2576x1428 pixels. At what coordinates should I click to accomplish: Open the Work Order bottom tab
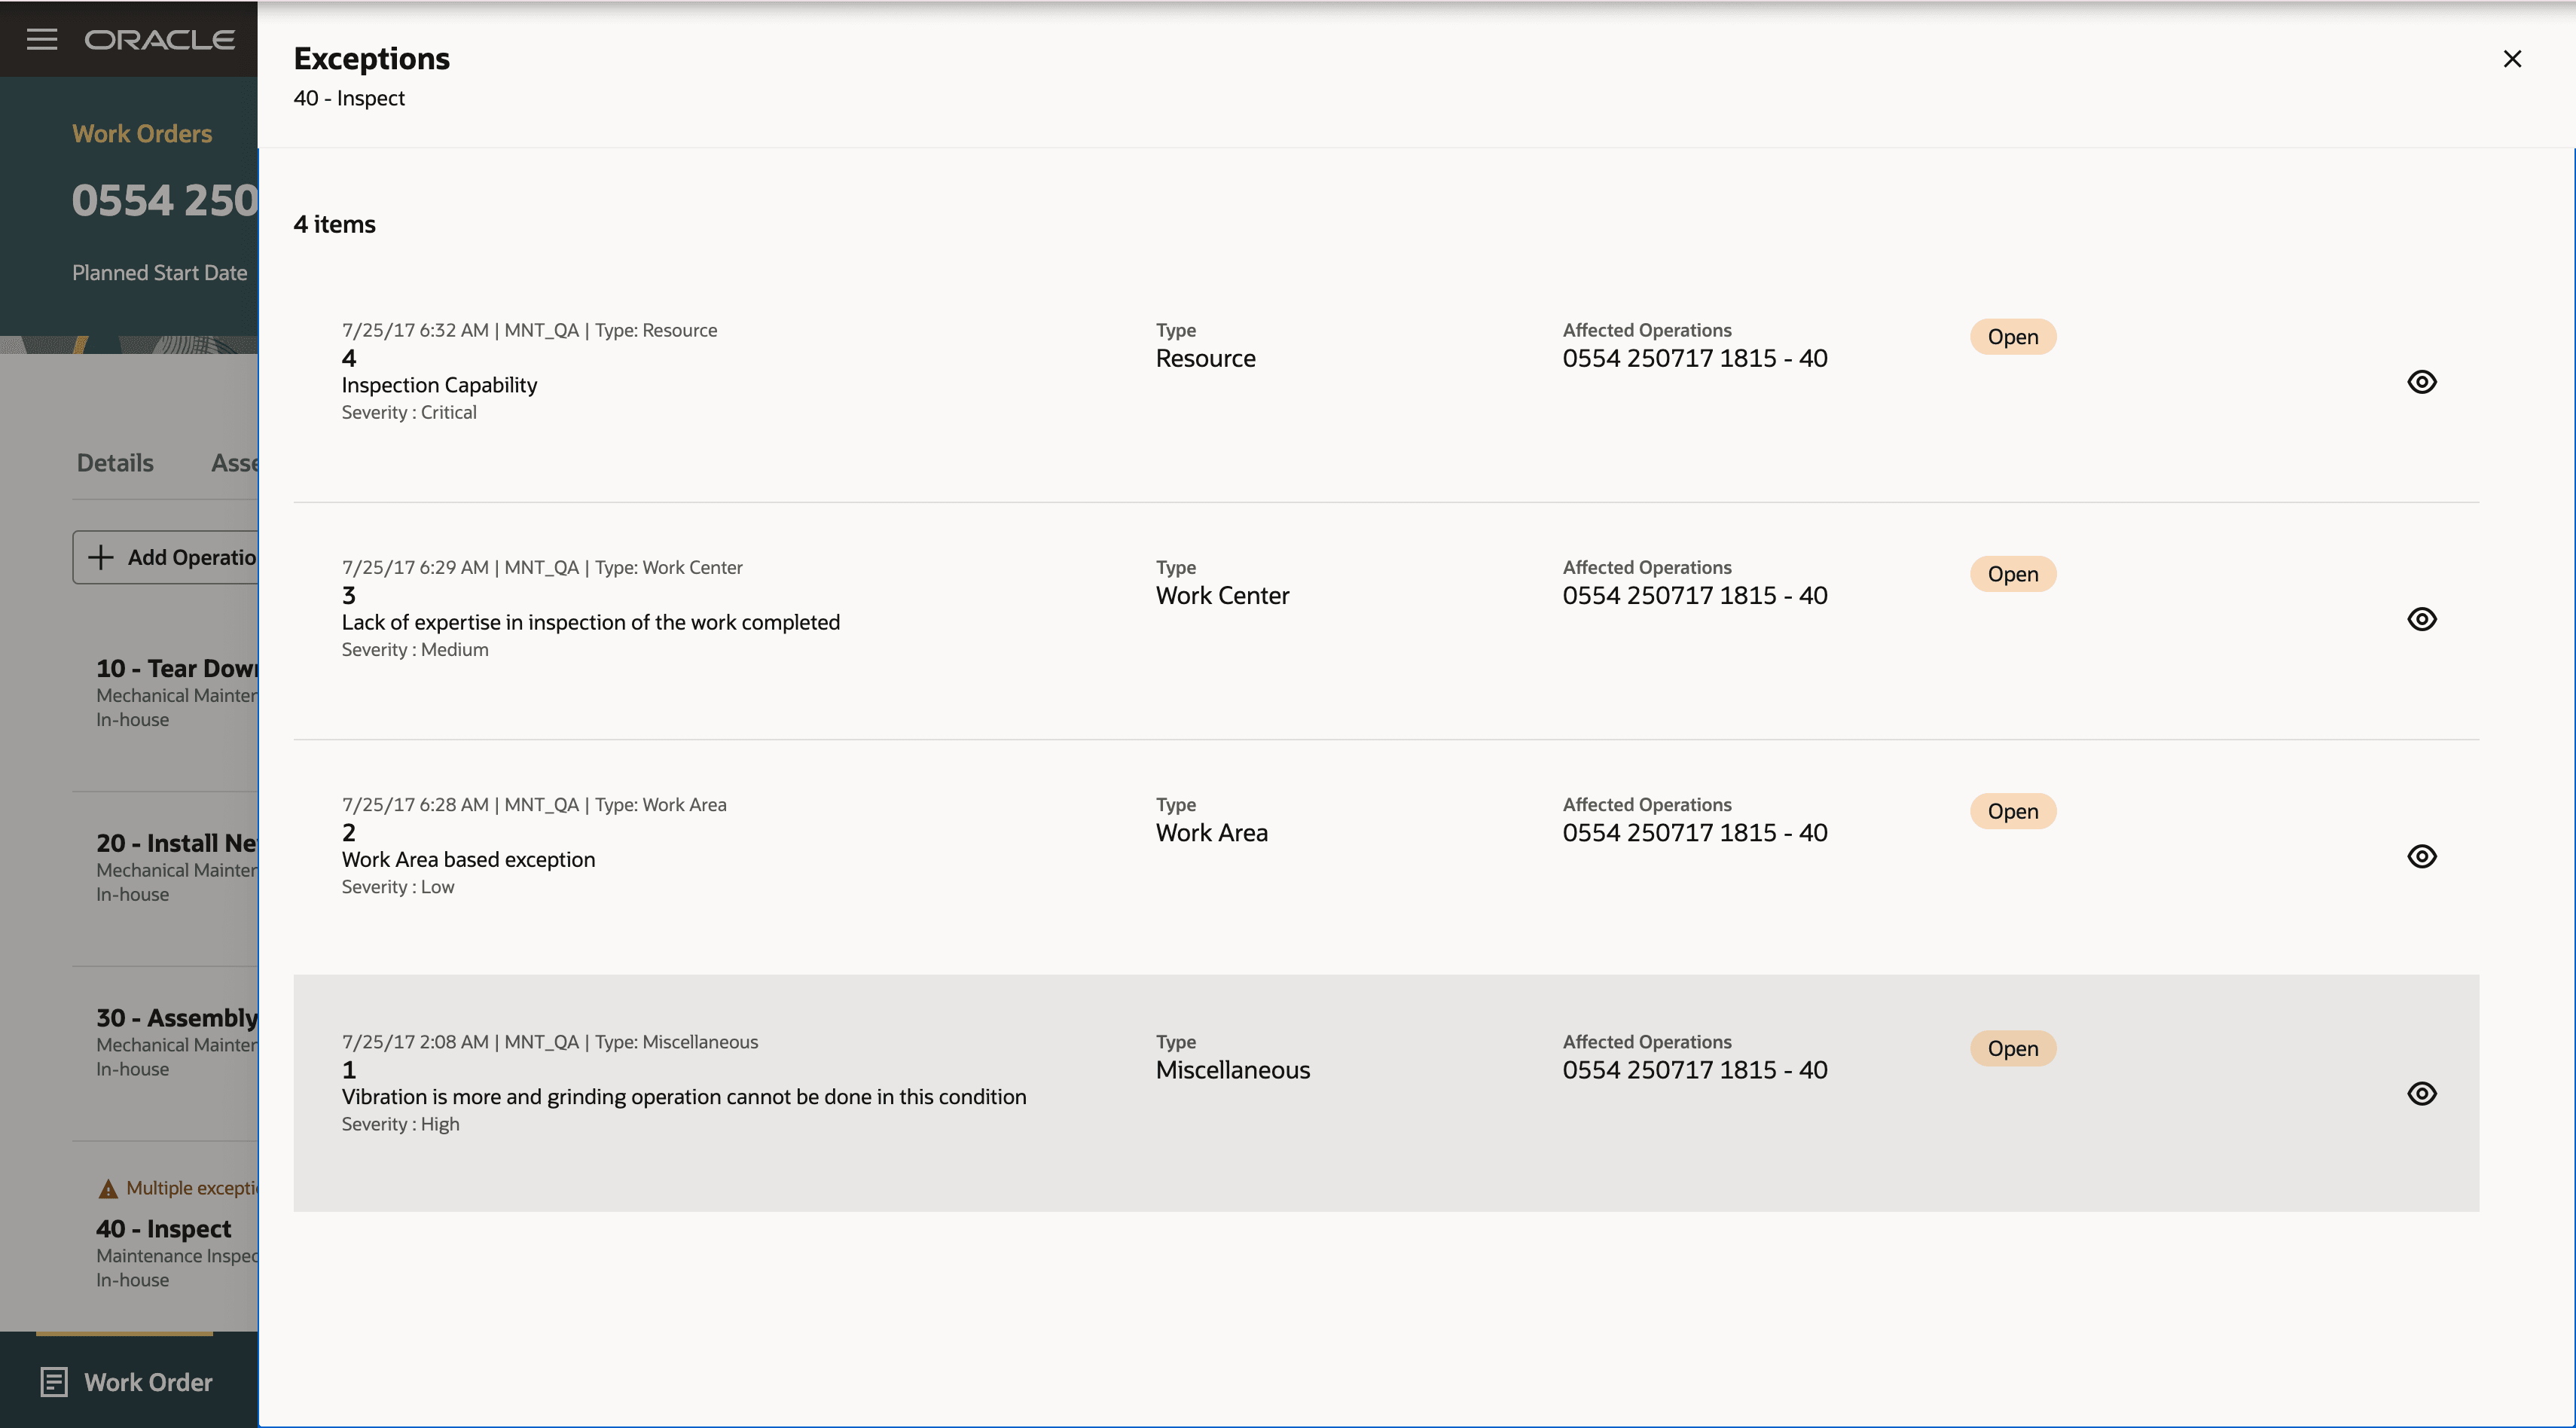[x=148, y=1382]
